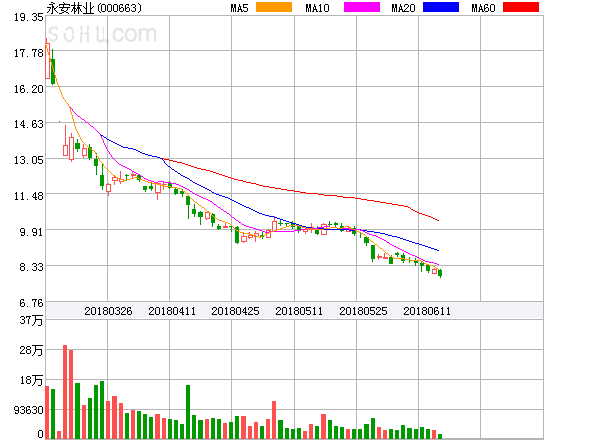This screenshot has width=600, height=440.
Task: Click the last green candlestick on the right
Action: point(440,273)
